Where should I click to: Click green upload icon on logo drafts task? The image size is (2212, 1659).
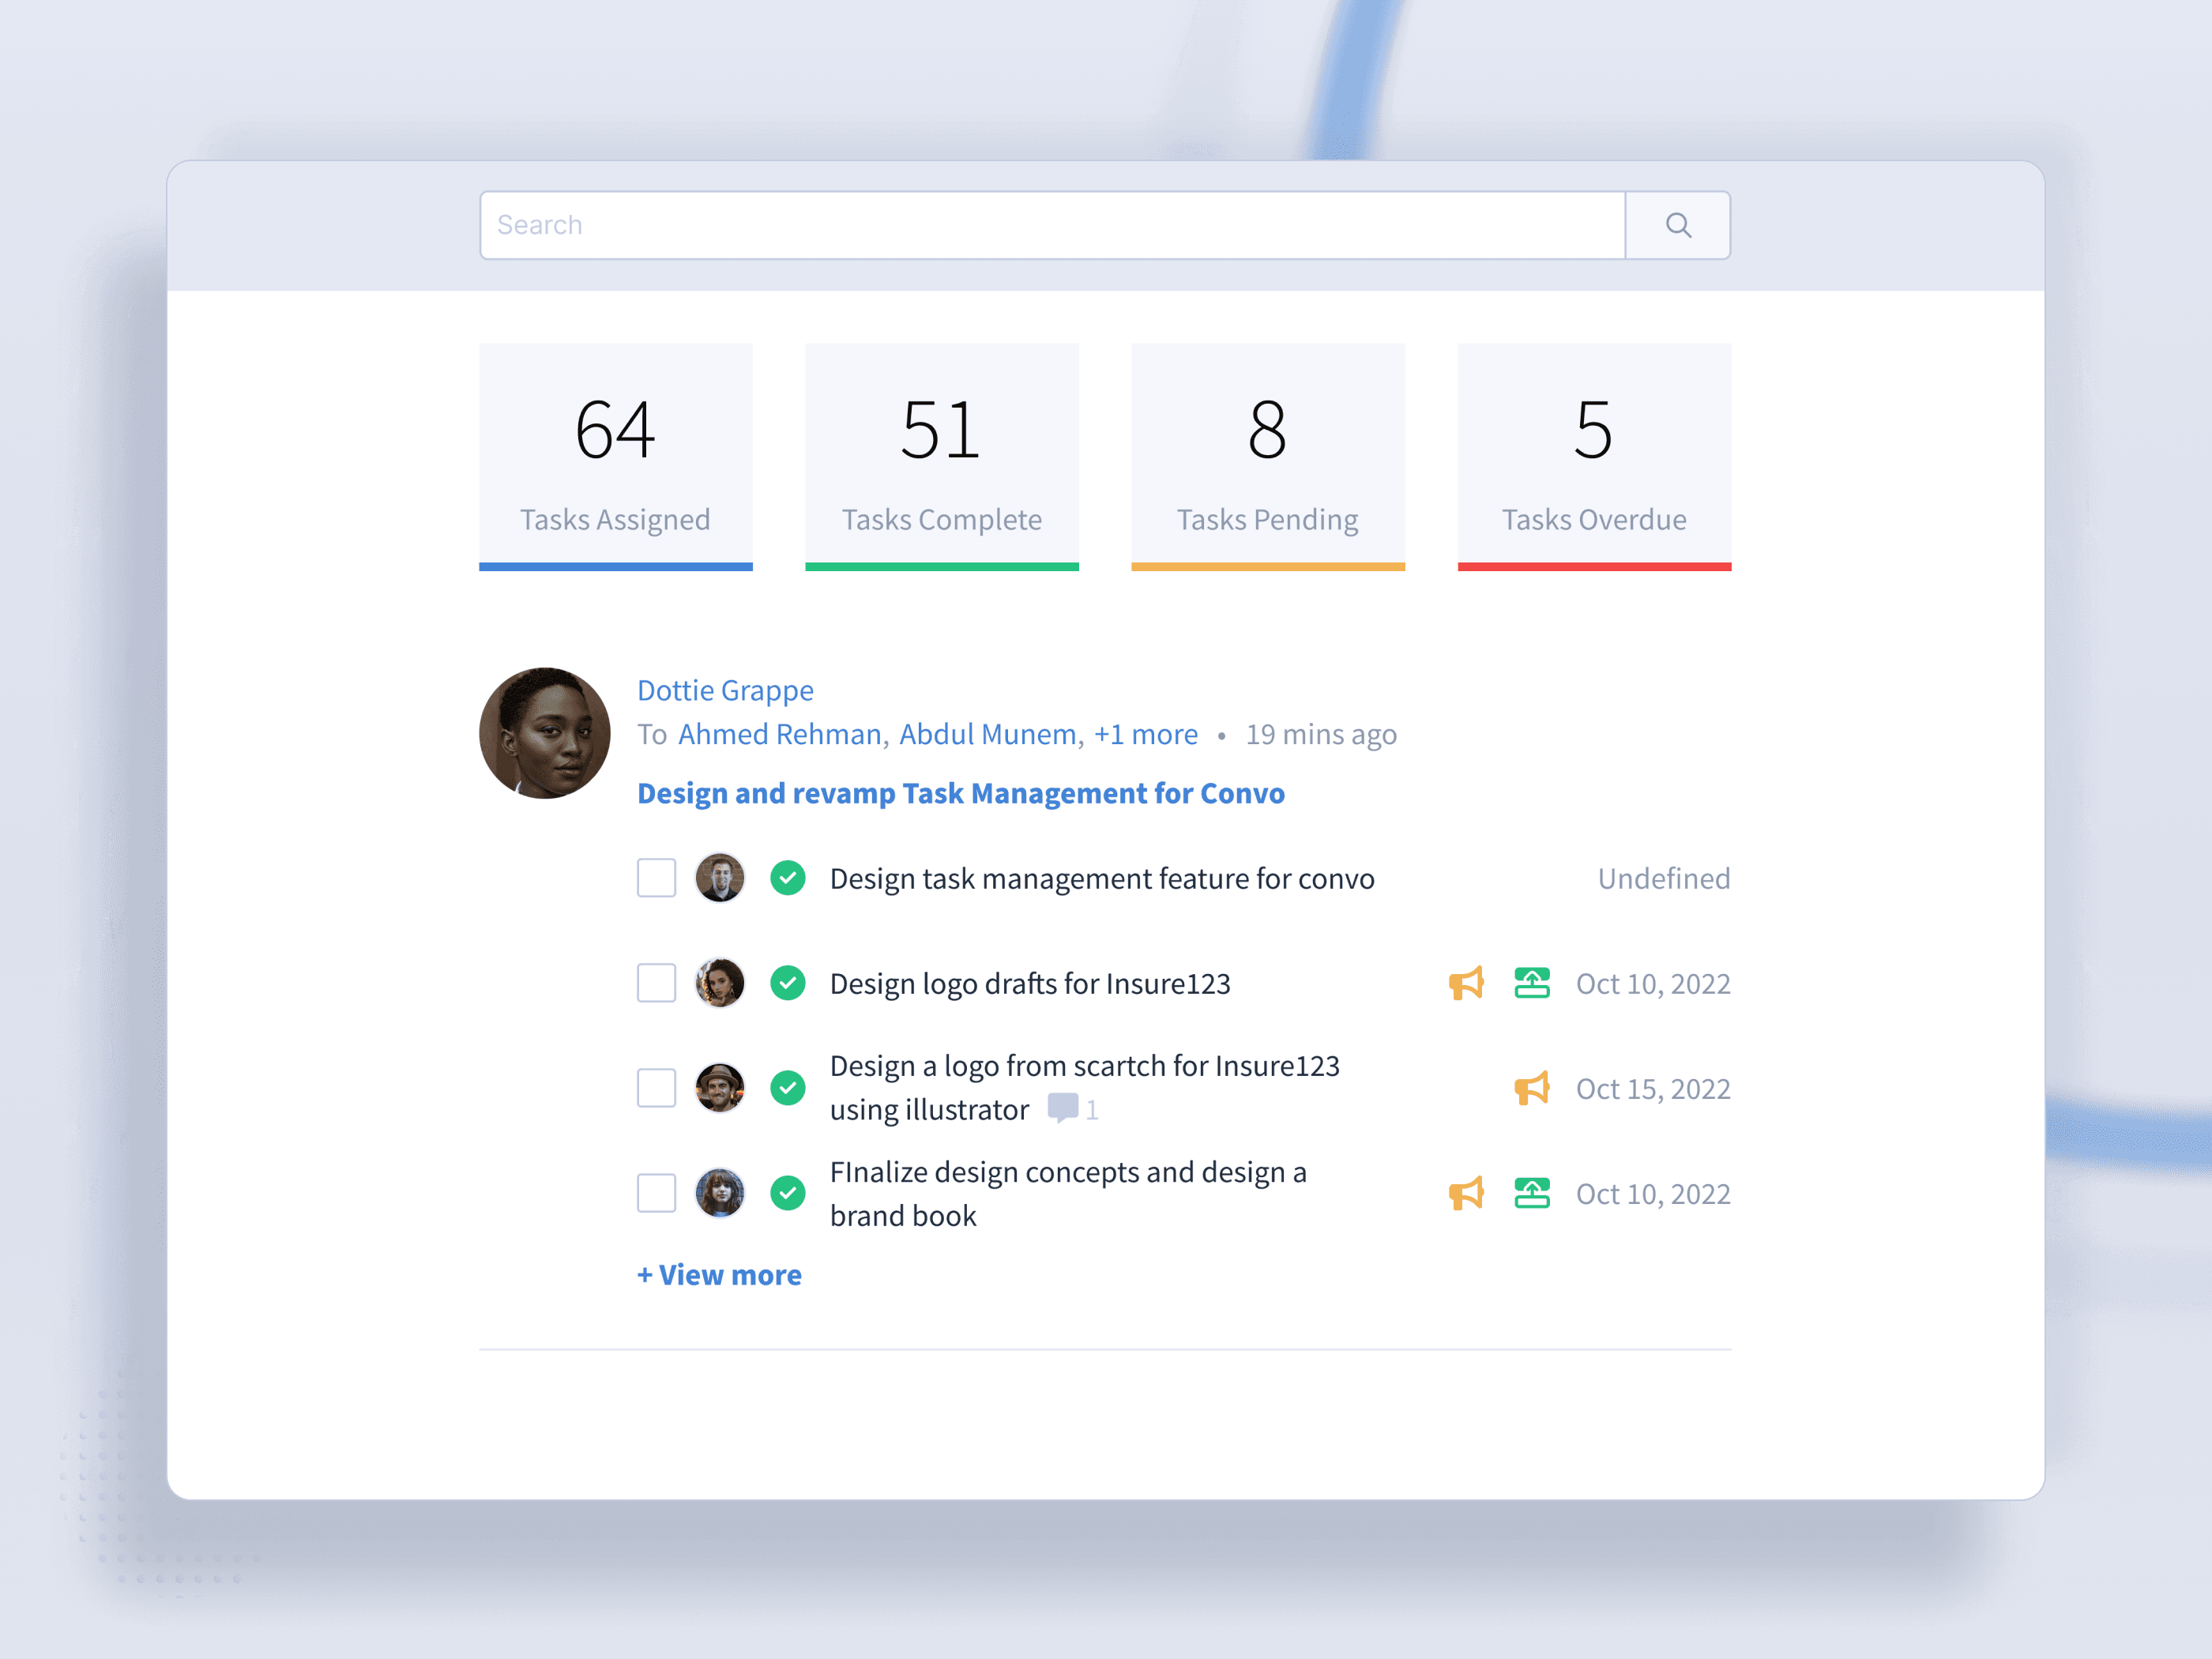[x=1531, y=983]
